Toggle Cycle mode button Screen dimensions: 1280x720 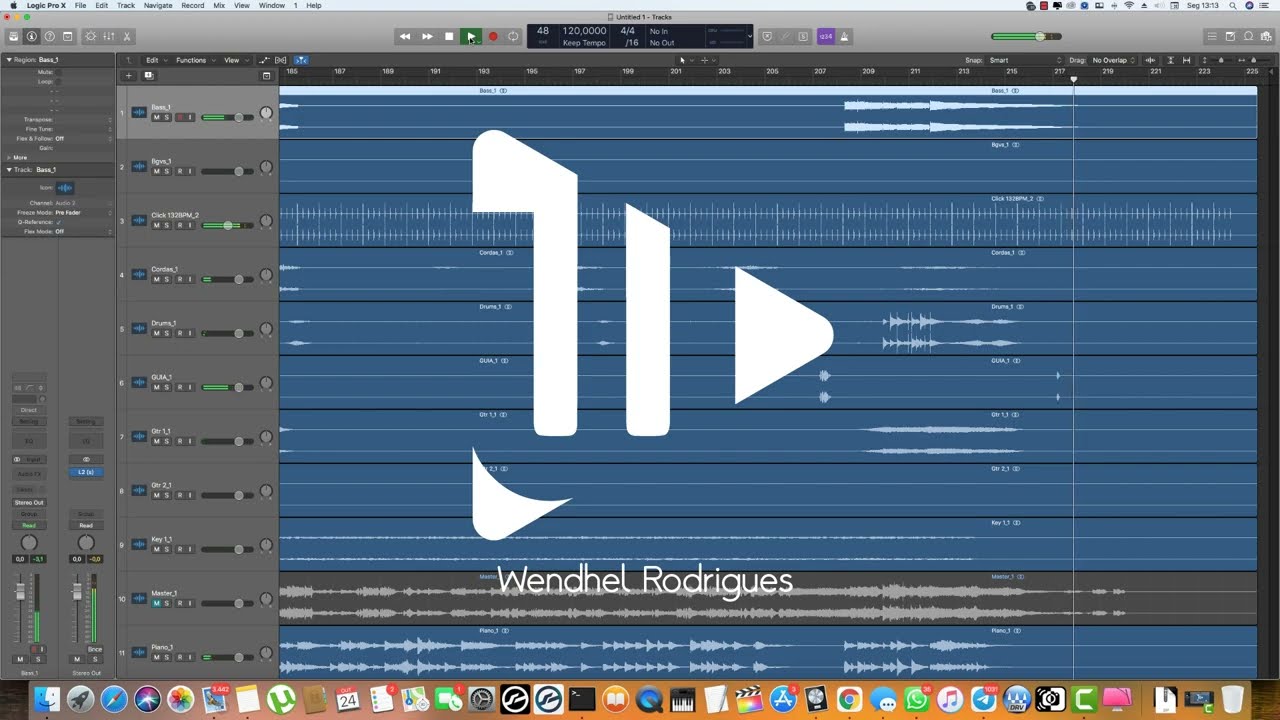tap(513, 37)
